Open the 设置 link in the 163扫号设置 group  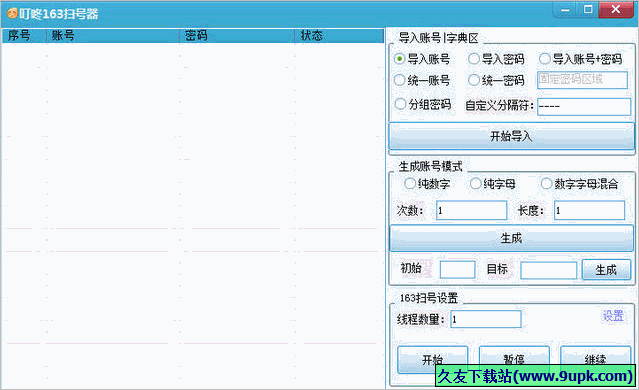tap(613, 315)
